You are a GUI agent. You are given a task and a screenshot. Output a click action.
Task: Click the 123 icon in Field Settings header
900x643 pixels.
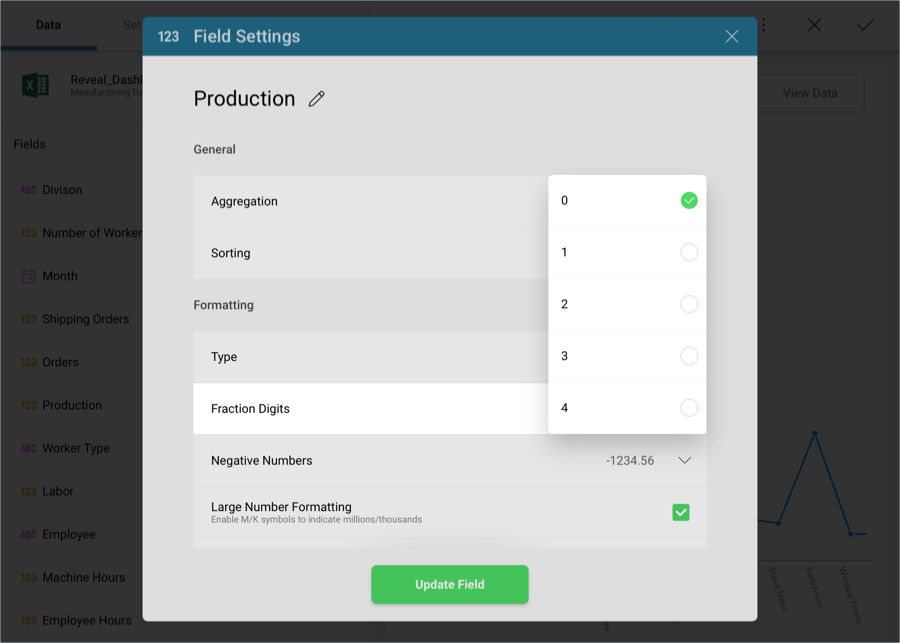170,36
